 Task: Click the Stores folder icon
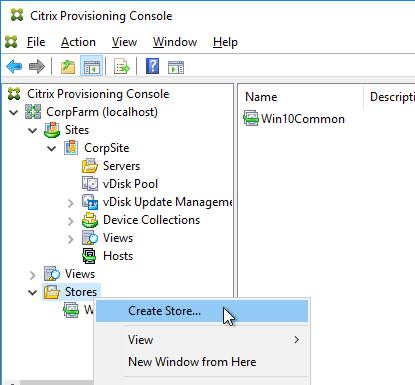(x=52, y=292)
